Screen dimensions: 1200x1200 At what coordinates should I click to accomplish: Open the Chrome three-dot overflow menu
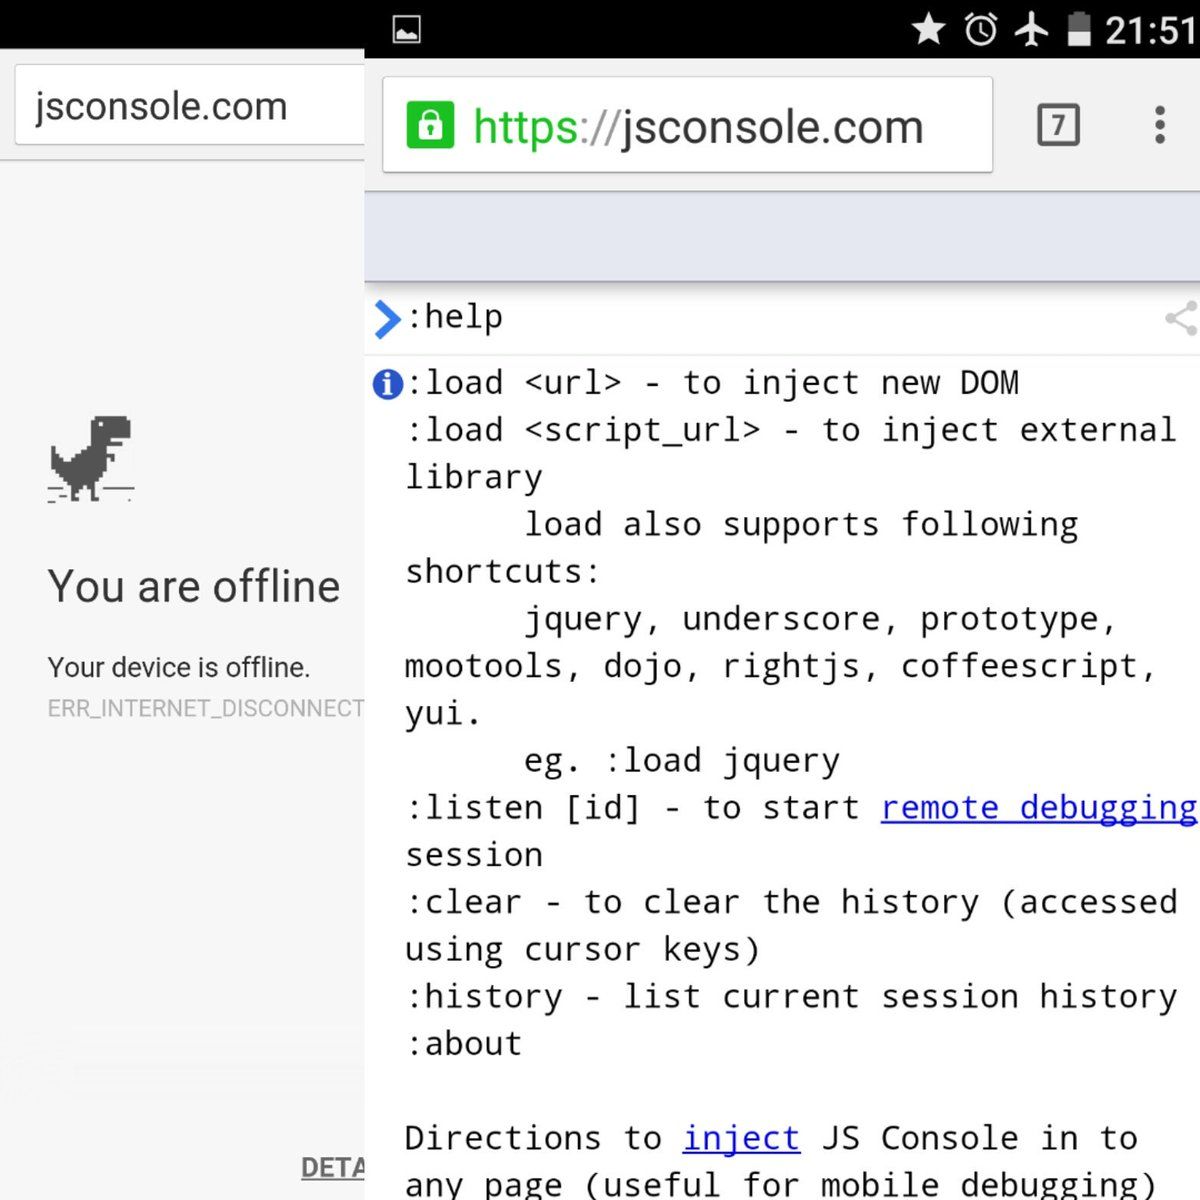point(1160,125)
